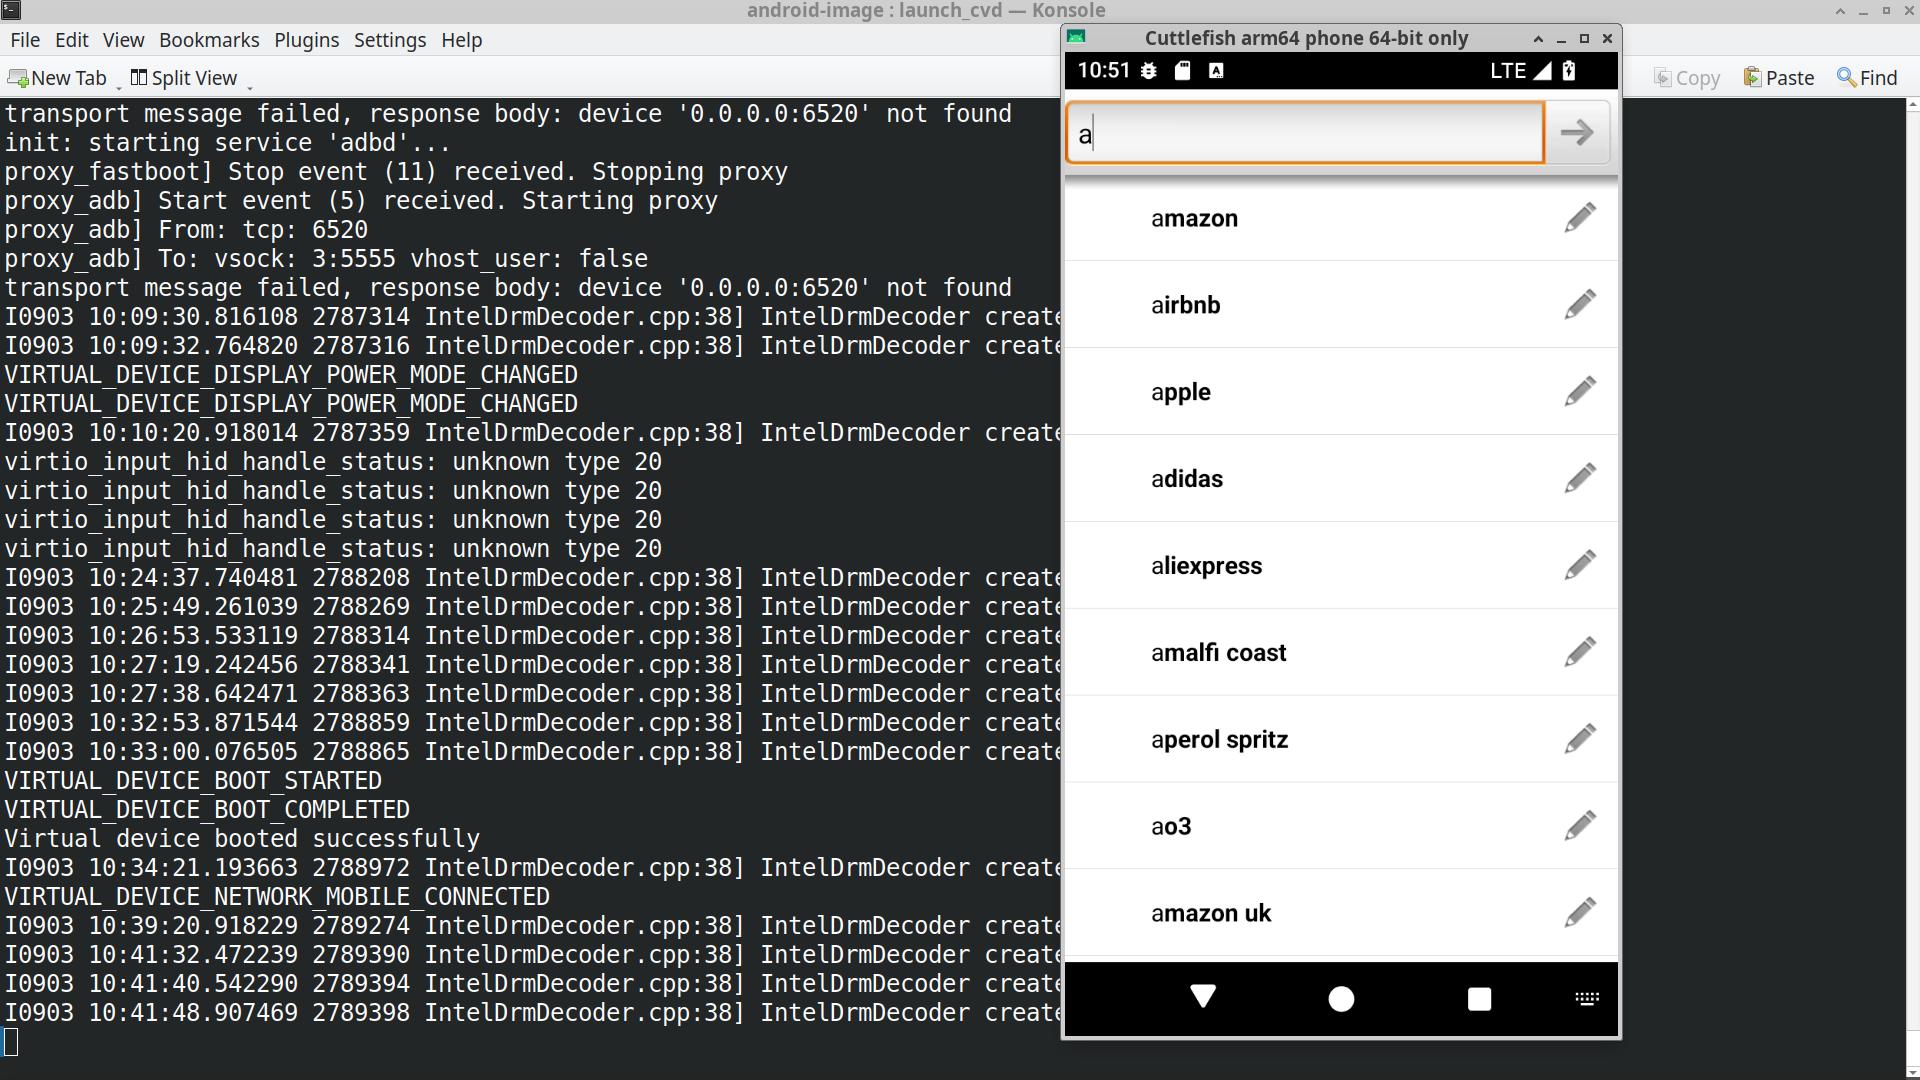Tap the edit pencil next to amazon uk
This screenshot has height=1080, width=1920.
tap(1580, 914)
